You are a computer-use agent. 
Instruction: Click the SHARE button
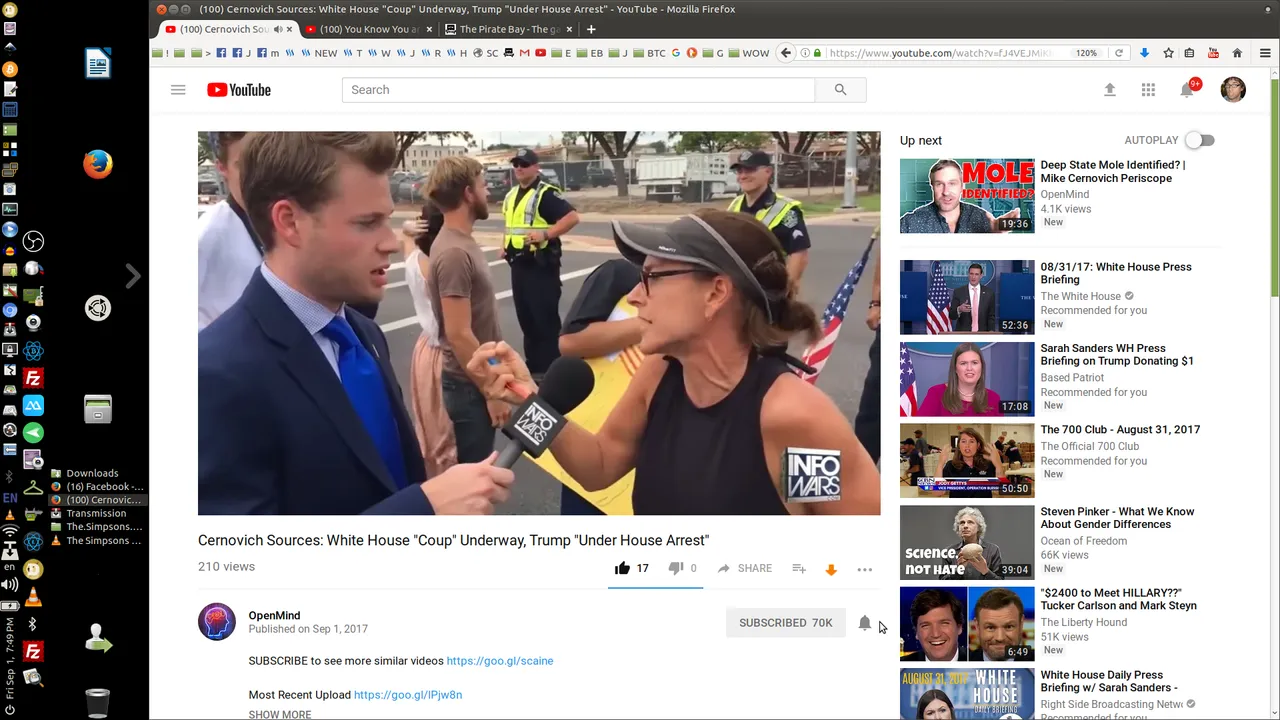click(x=745, y=568)
